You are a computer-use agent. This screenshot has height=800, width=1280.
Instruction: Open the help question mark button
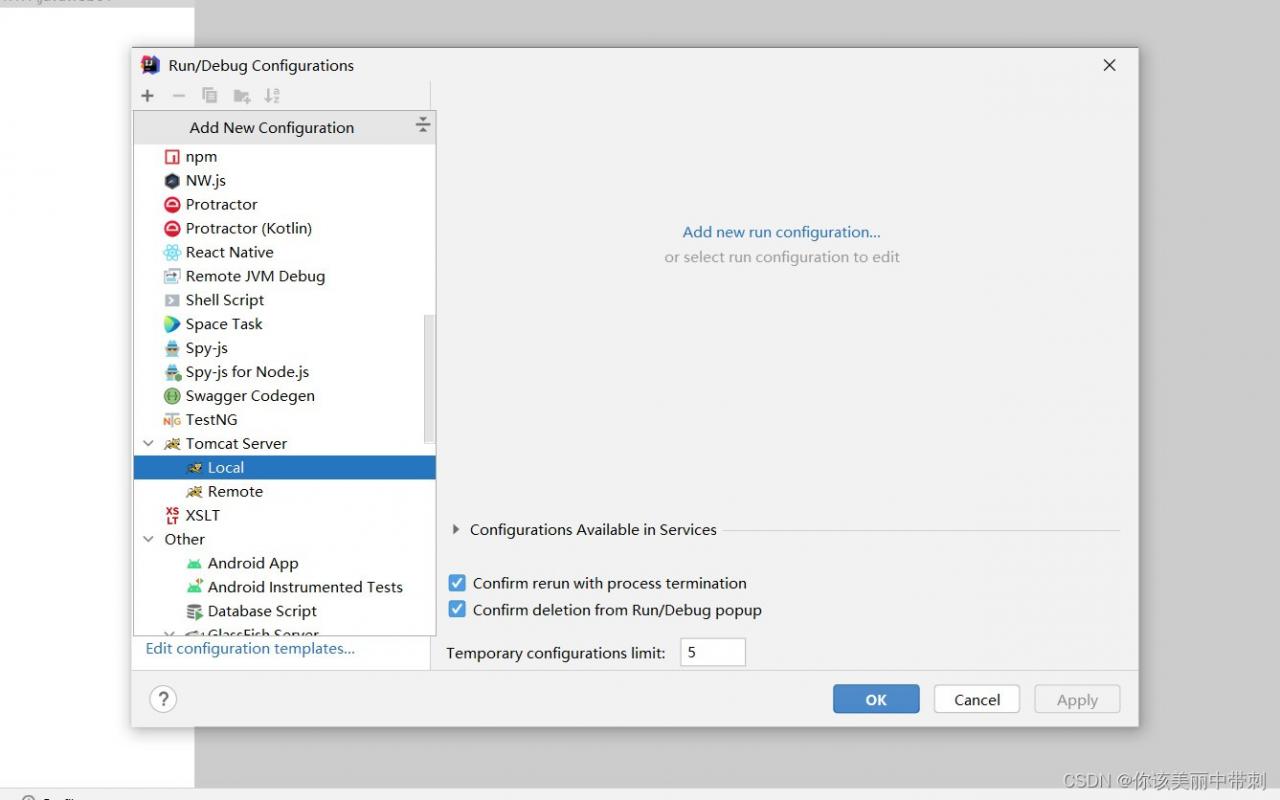163,699
